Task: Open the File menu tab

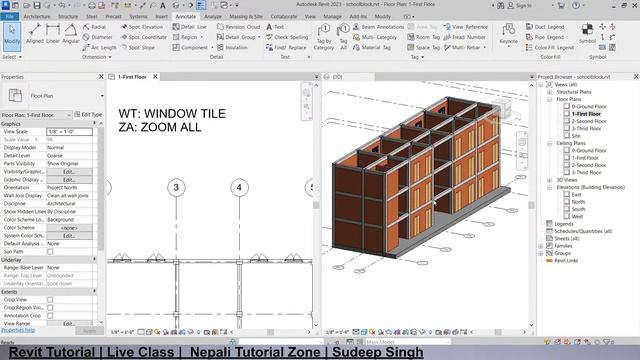Action: tap(9, 16)
